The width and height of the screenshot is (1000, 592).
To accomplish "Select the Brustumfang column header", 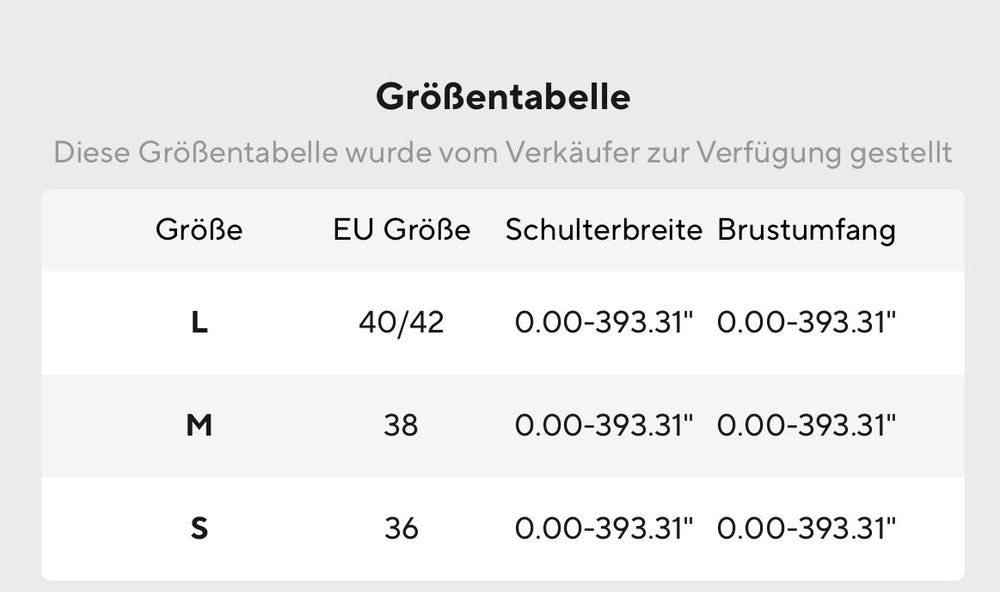I will tap(807, 230).
